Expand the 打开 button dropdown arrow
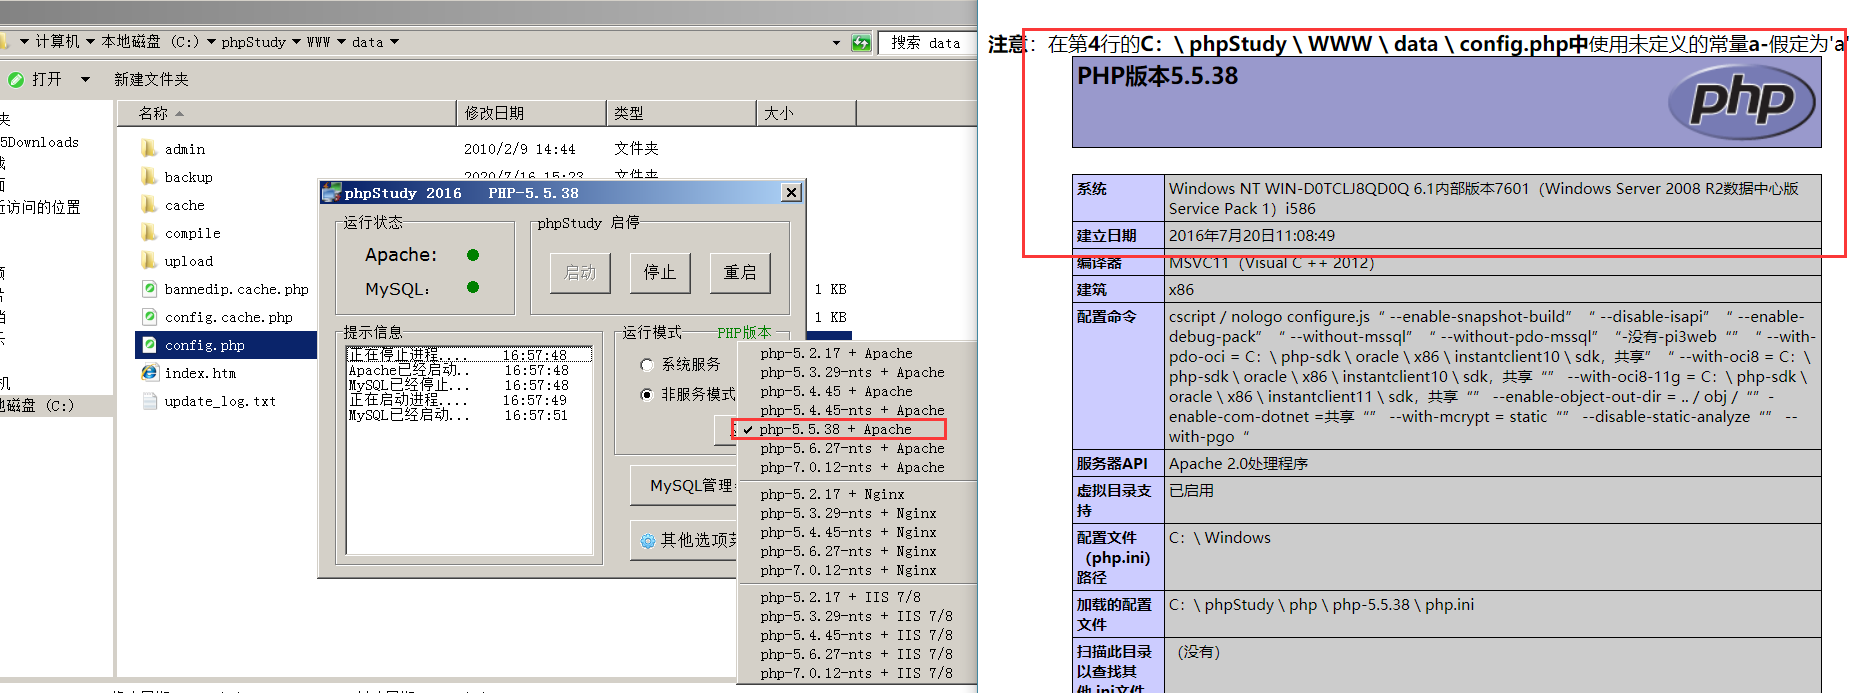Screen dimensions: 1867x693 pos(85,79)
